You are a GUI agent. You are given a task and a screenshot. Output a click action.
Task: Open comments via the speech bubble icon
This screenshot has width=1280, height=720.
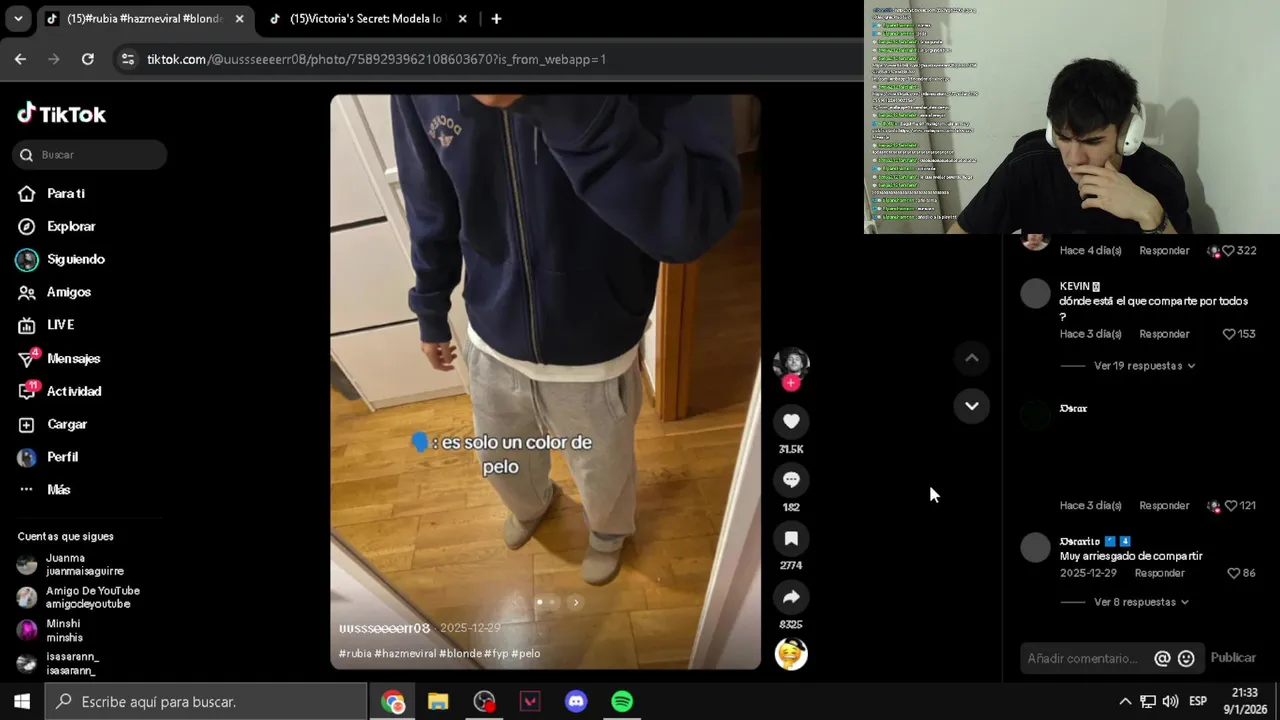[791, 480]
